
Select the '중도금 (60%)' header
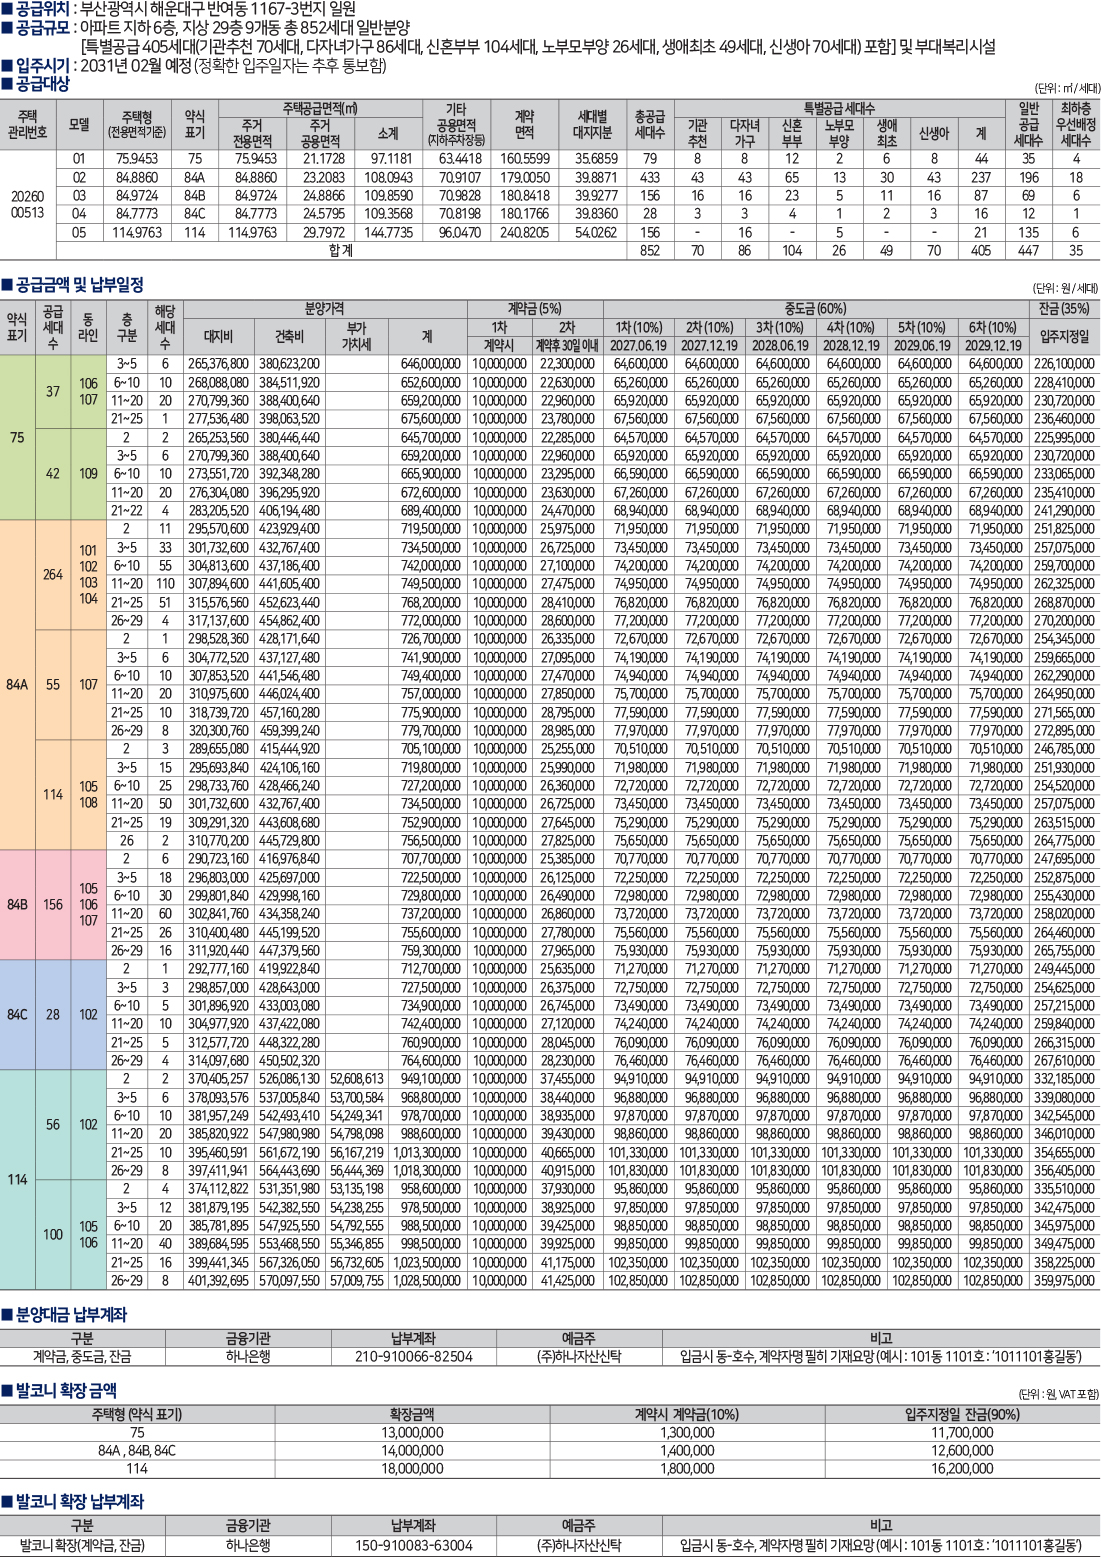(x=816, y=309)
